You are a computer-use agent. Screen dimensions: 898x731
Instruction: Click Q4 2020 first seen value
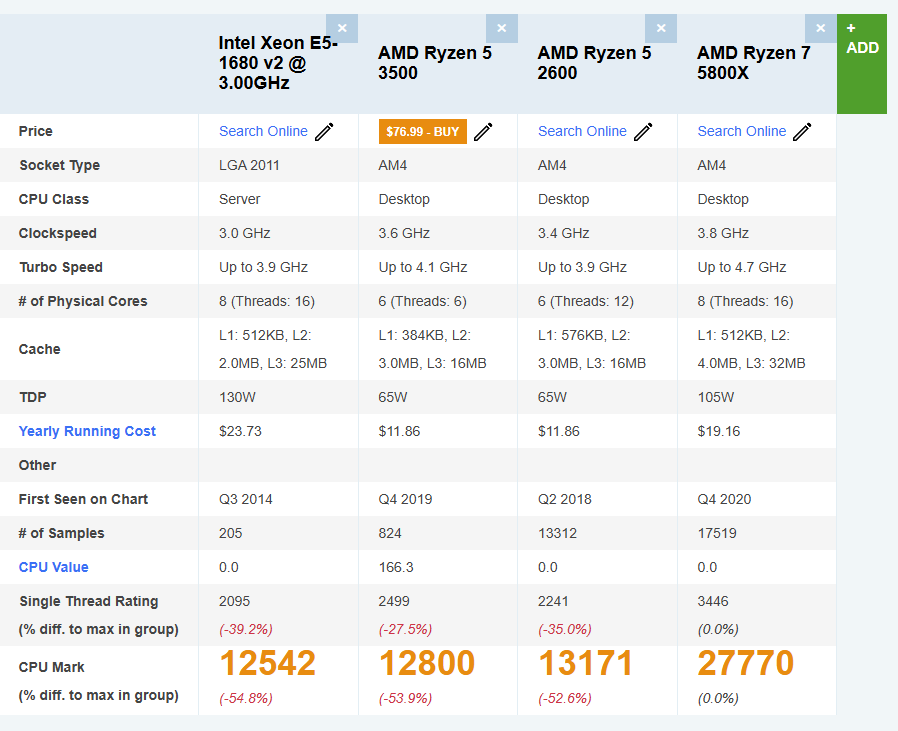pos(724,500)
